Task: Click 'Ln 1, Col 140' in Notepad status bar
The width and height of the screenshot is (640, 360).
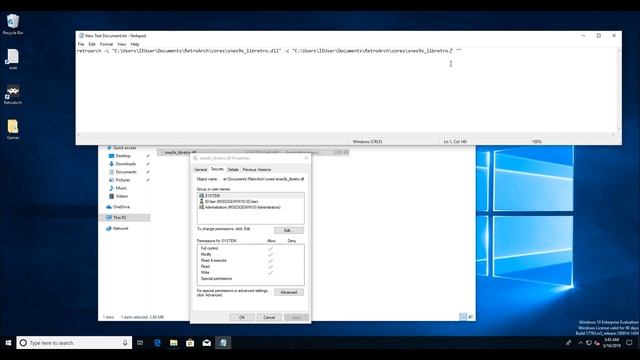Action: (x=455, y=142)
